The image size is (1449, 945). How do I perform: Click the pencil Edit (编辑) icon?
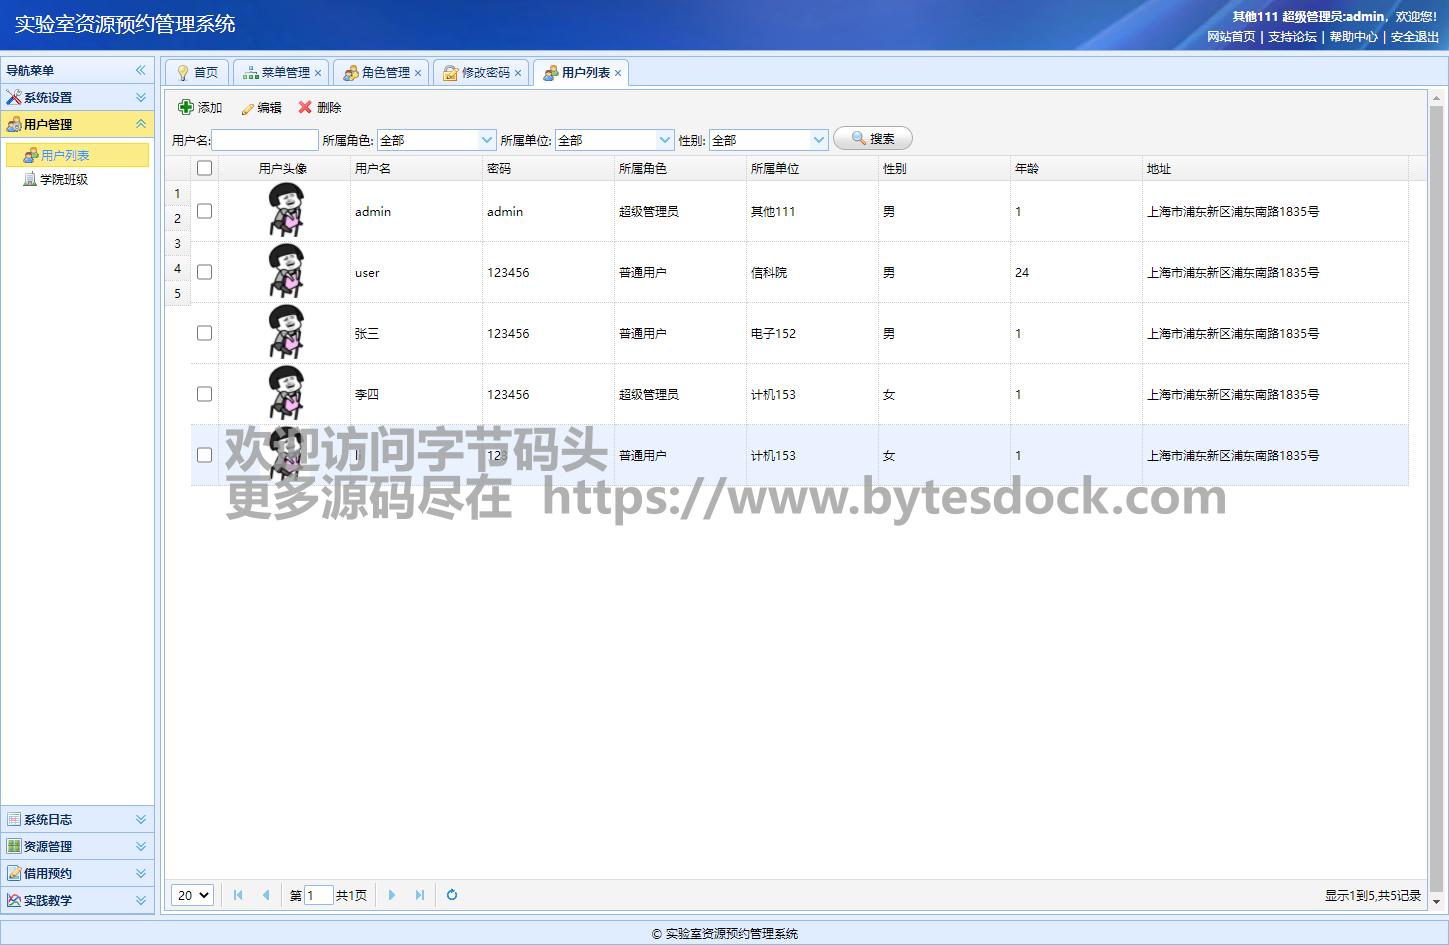tap(247, 108)
